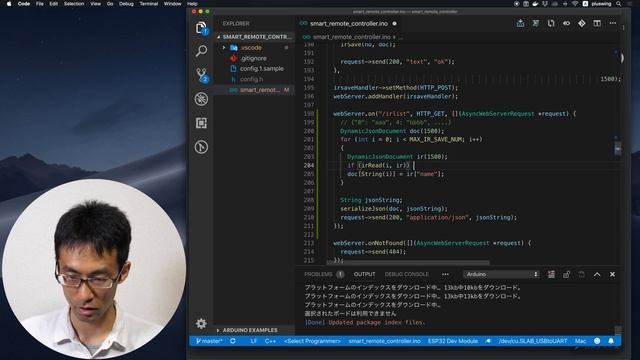Open the Explorer view in activity bar

pos(201,28)
